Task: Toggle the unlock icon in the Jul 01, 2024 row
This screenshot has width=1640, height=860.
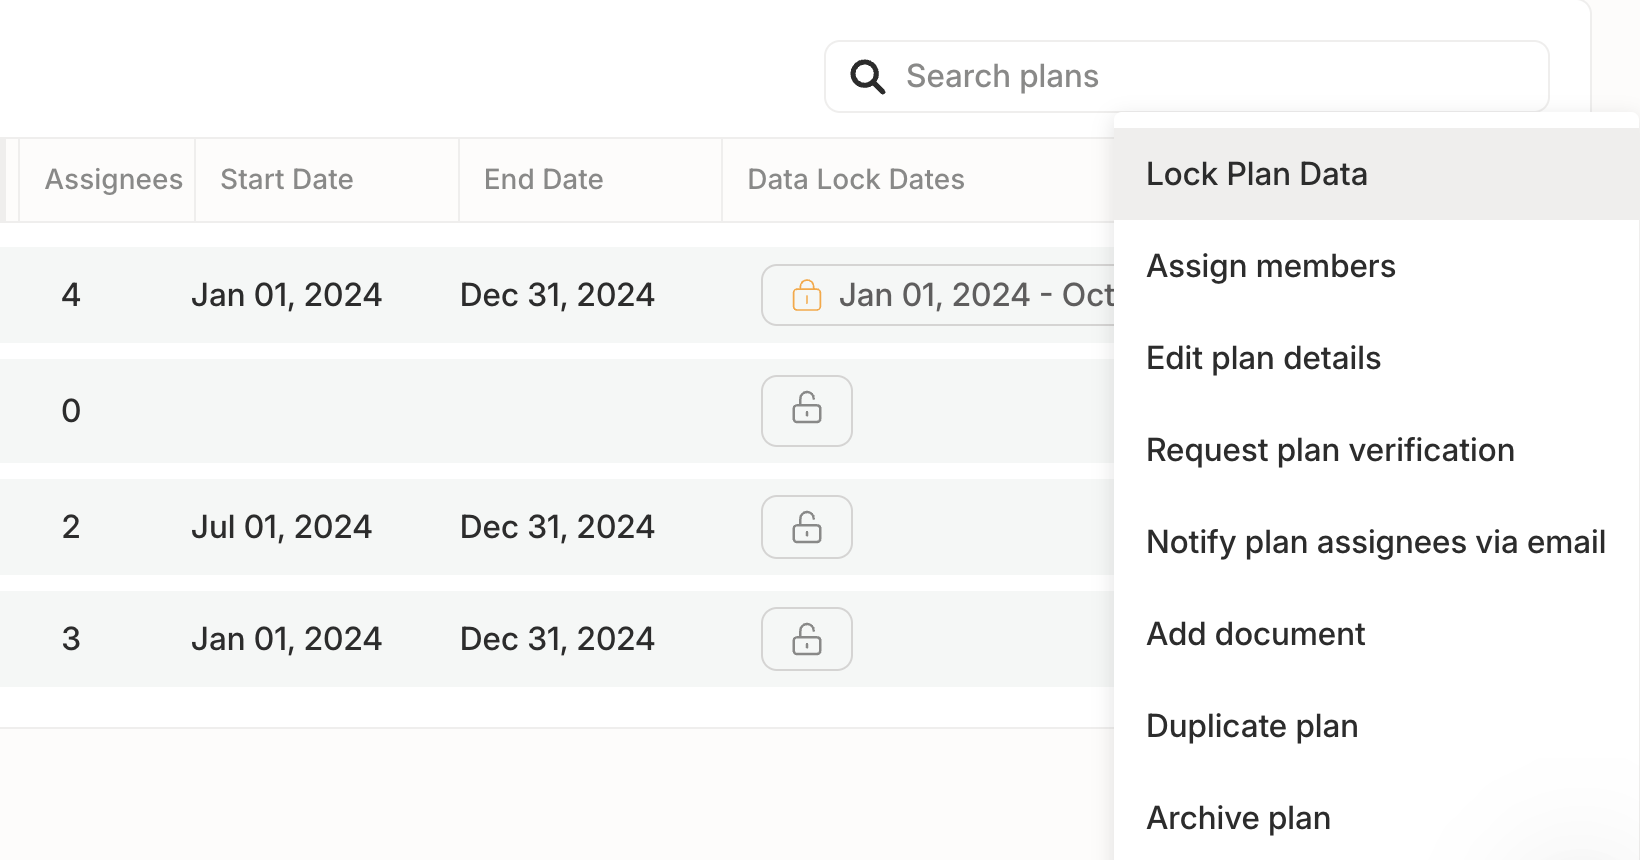Action: (x=807, y=527)
